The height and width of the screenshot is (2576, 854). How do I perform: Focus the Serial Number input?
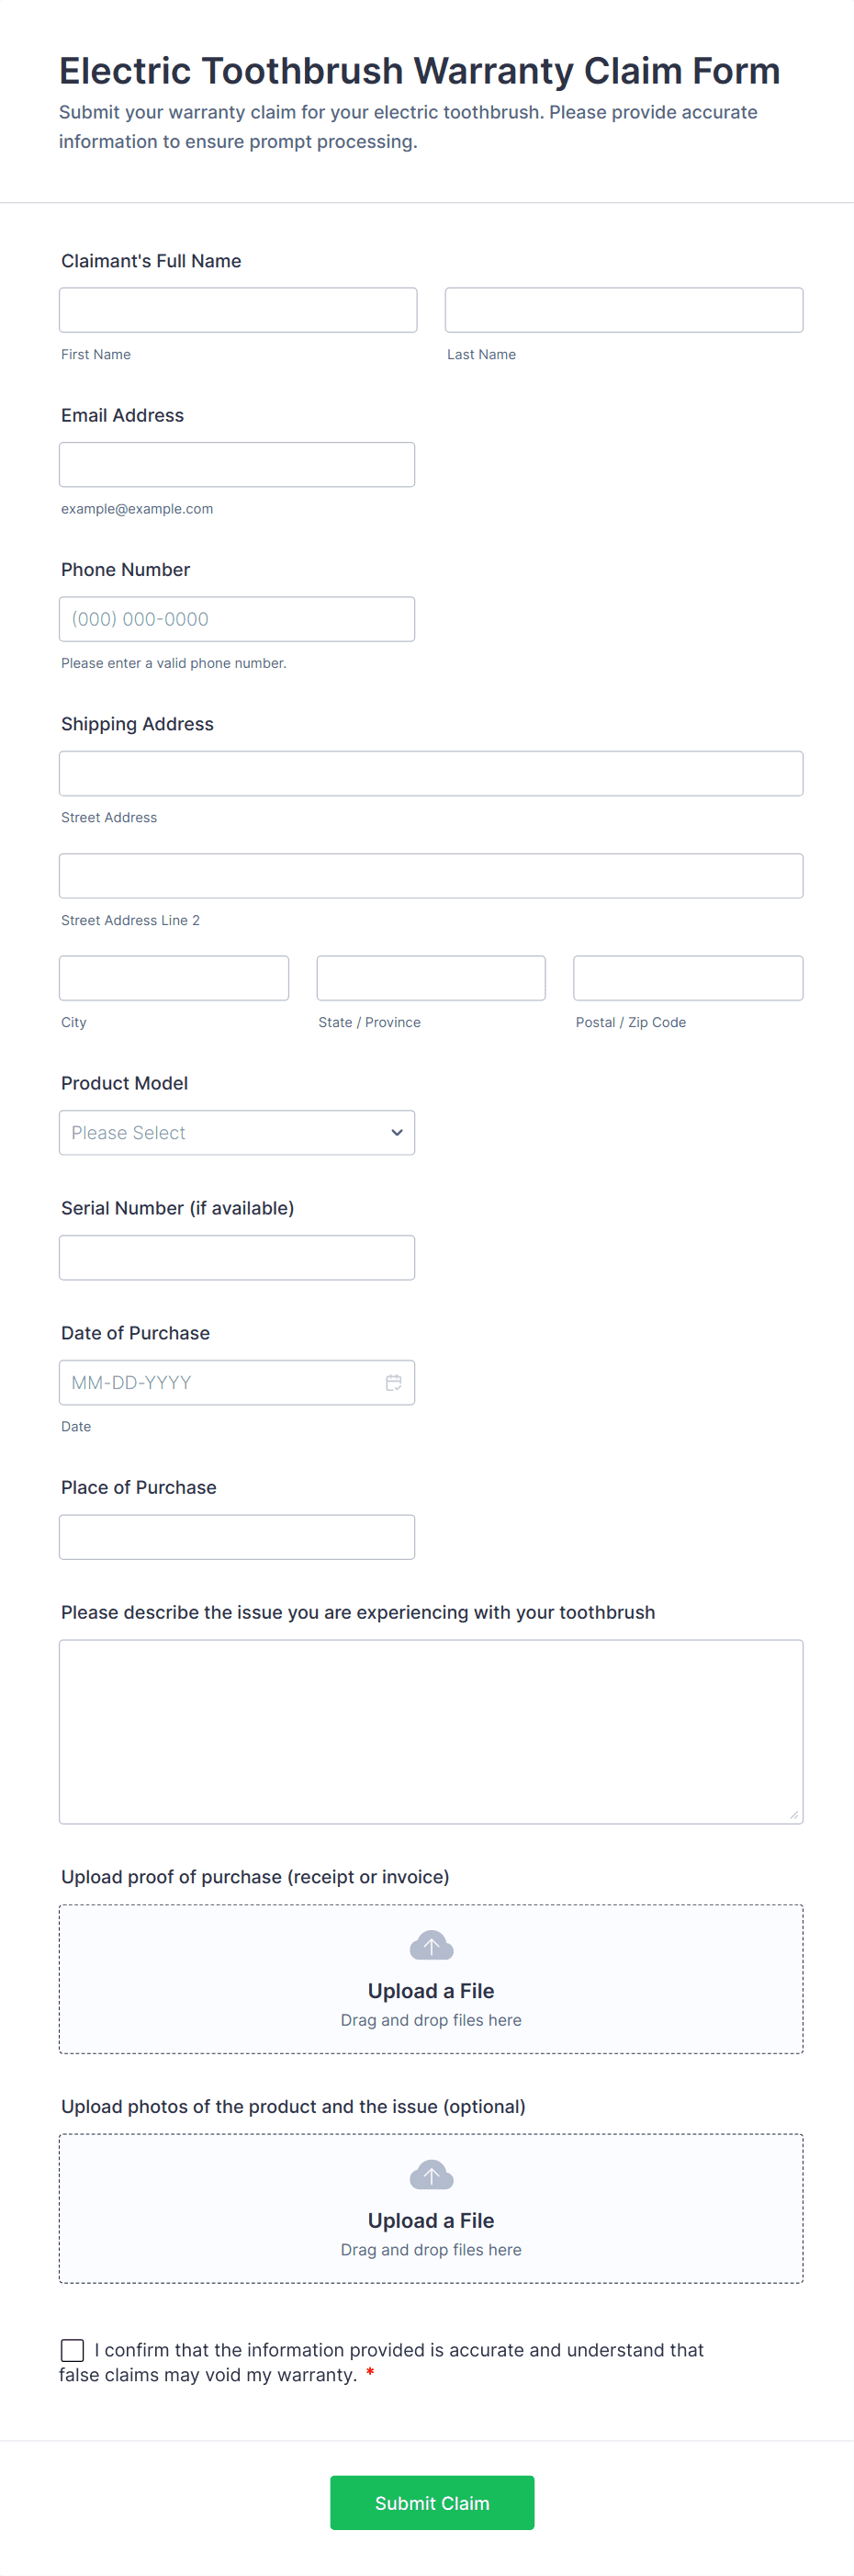[236, 1258]
